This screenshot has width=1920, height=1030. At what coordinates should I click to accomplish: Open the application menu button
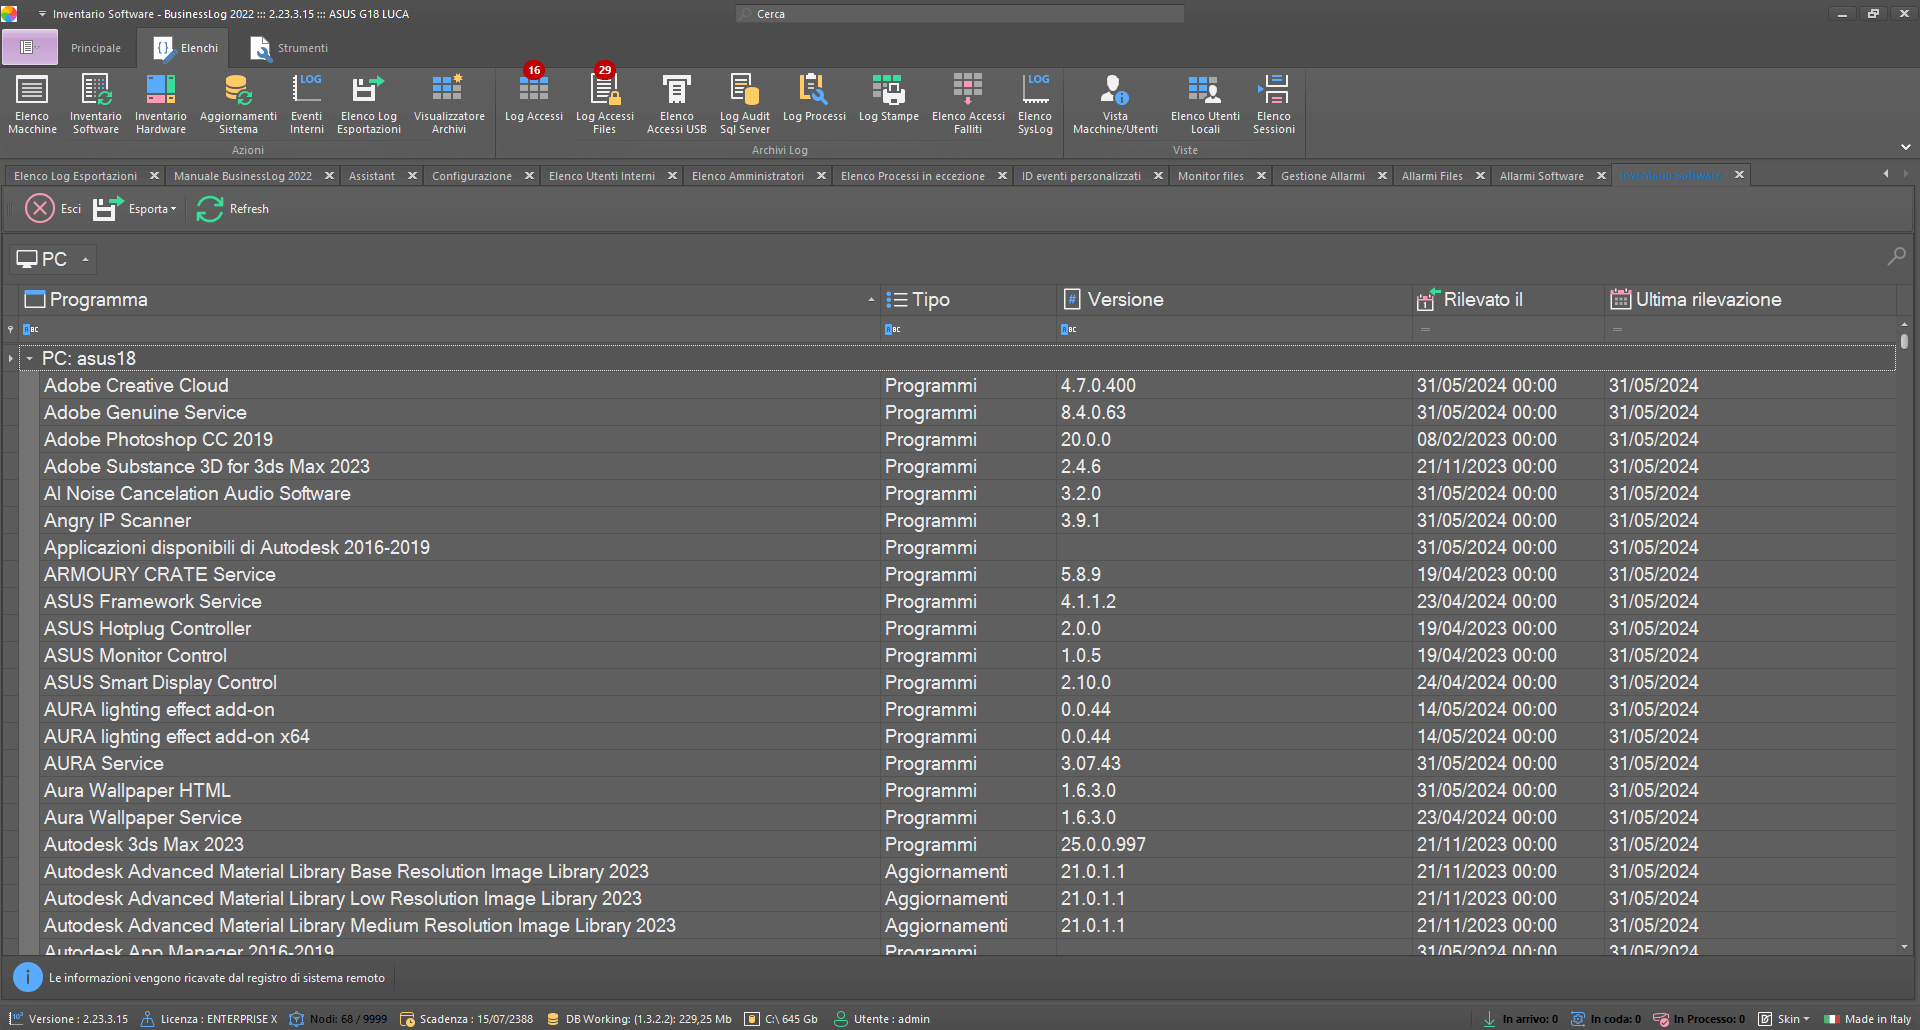(30, 47)
